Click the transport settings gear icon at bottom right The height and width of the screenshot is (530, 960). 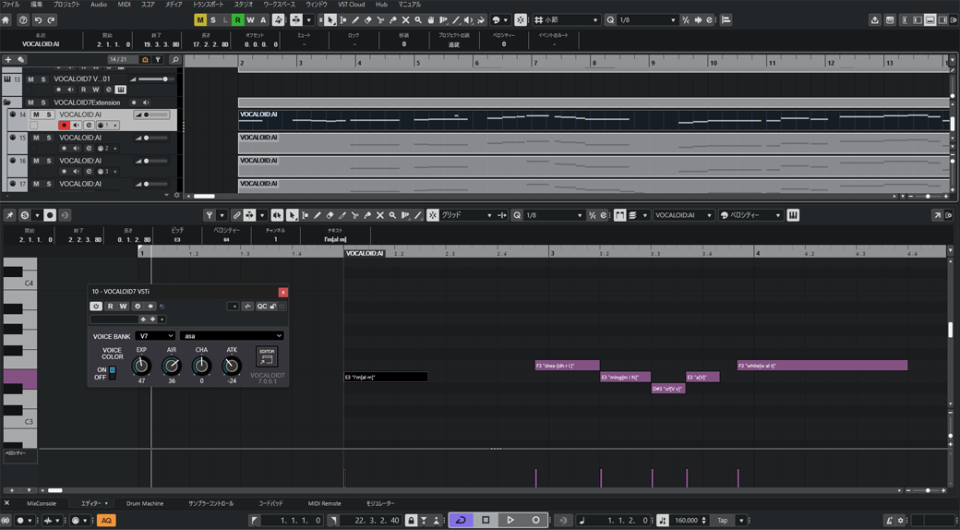[x=901, y=521]
